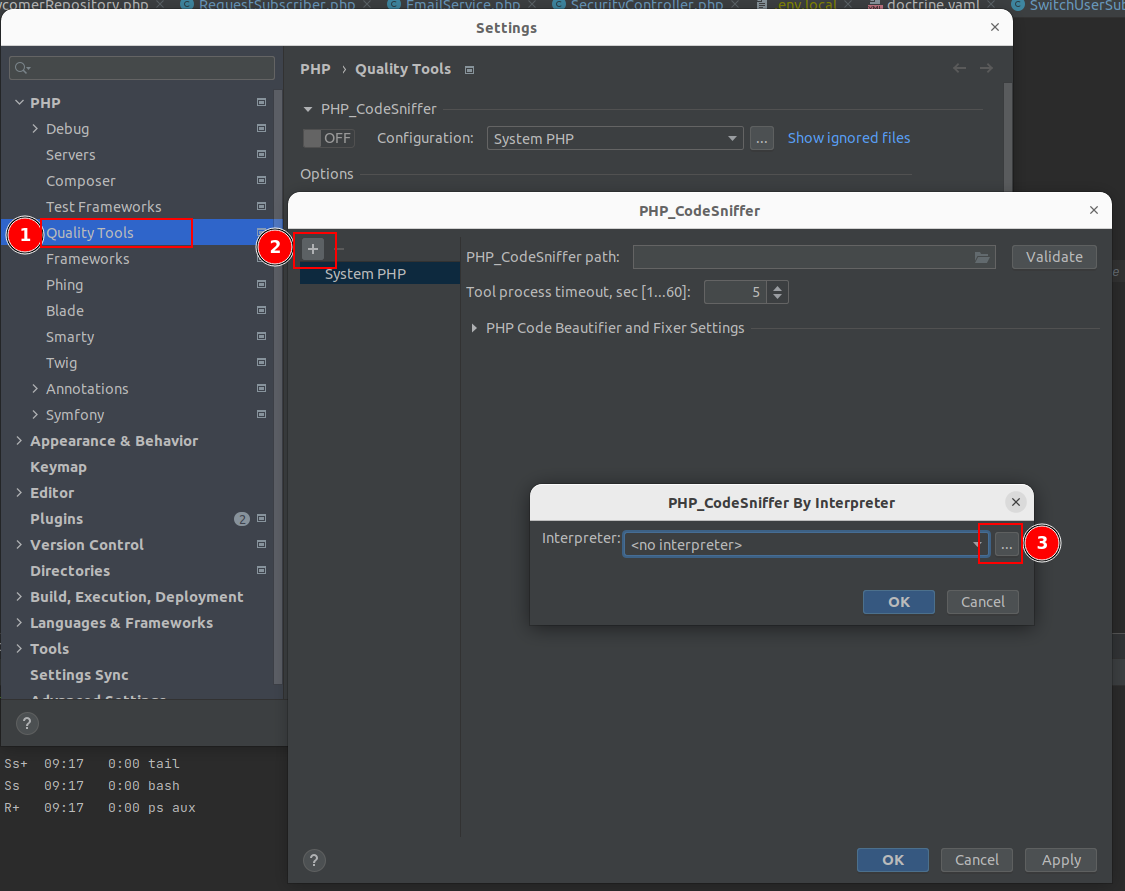
Task: Click the settings search field
Action: (142, 68)
